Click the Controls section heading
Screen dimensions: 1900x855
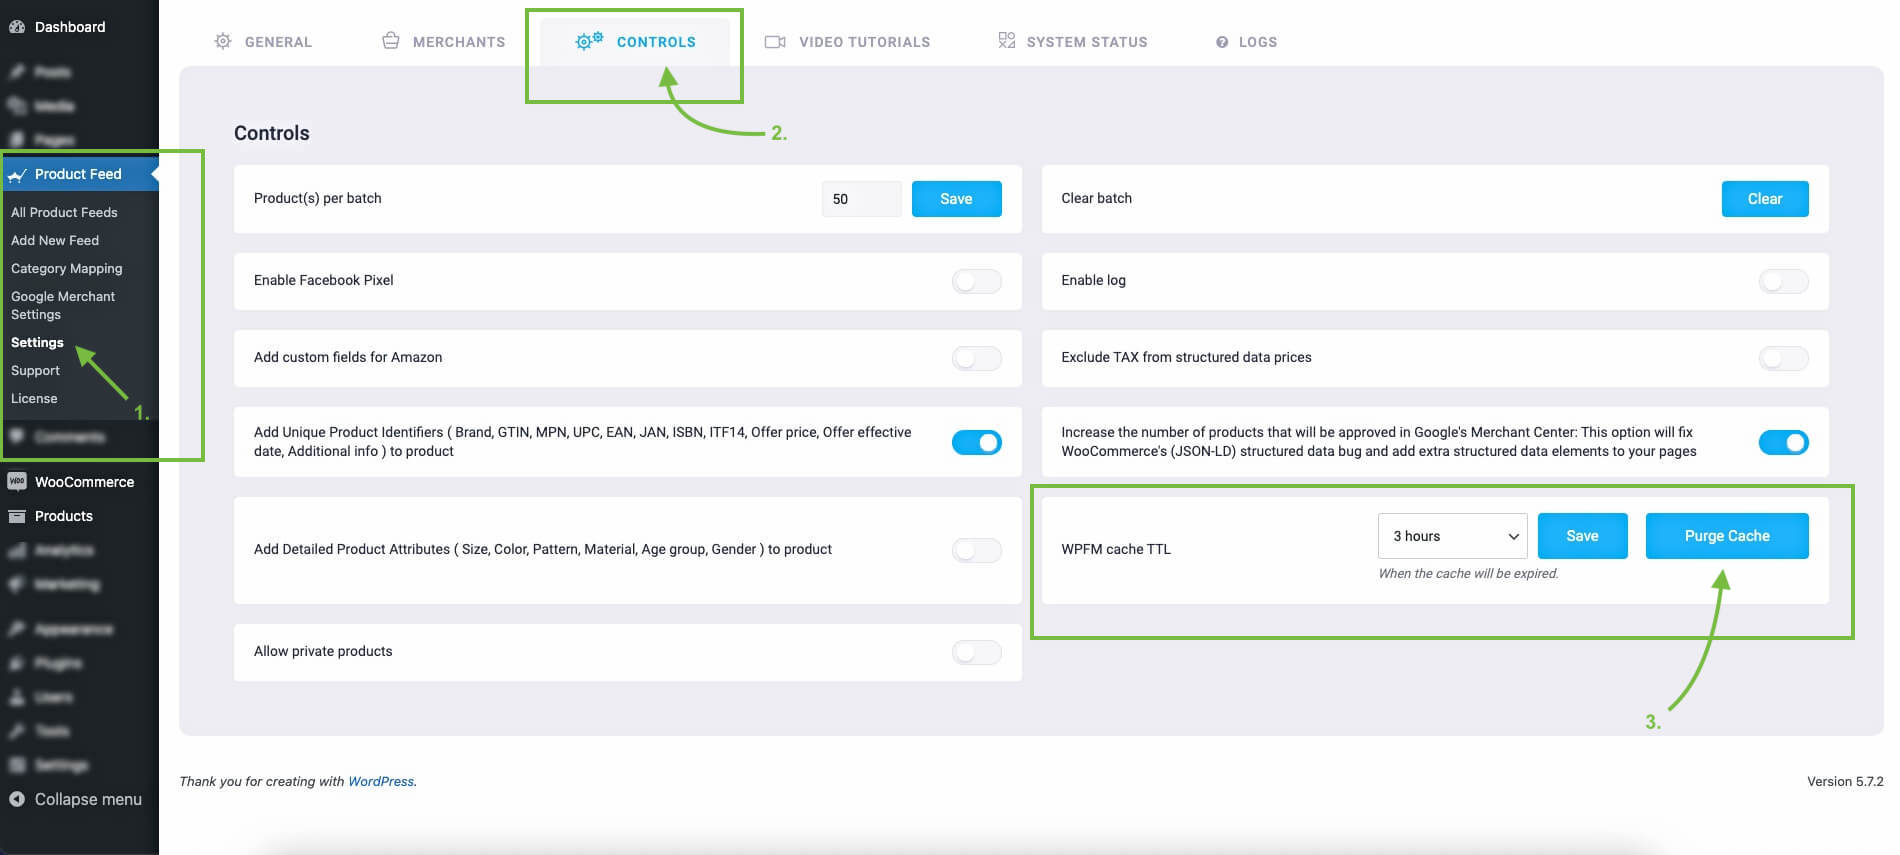coord(272,133)
